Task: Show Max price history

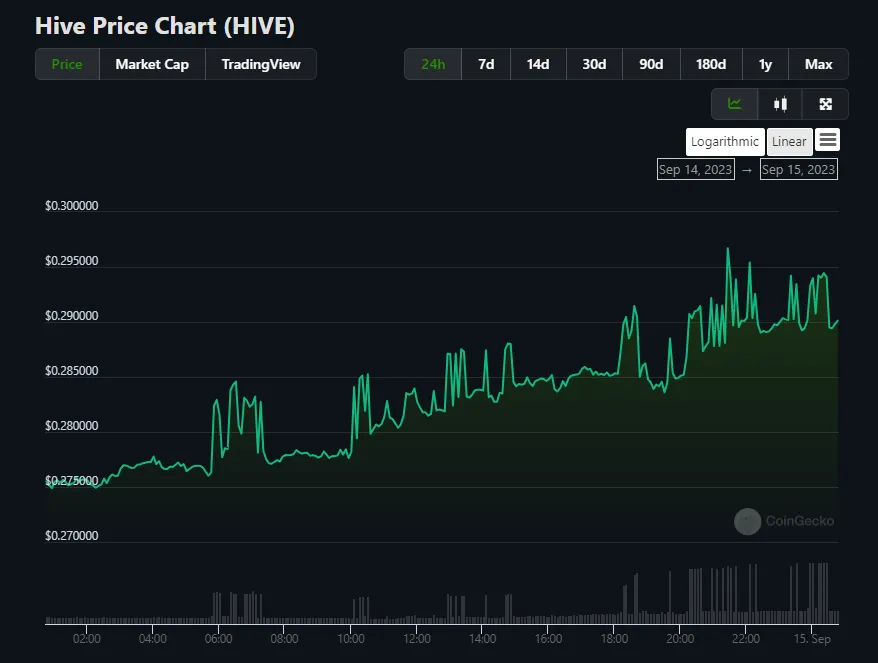Action: coord(819,64)
